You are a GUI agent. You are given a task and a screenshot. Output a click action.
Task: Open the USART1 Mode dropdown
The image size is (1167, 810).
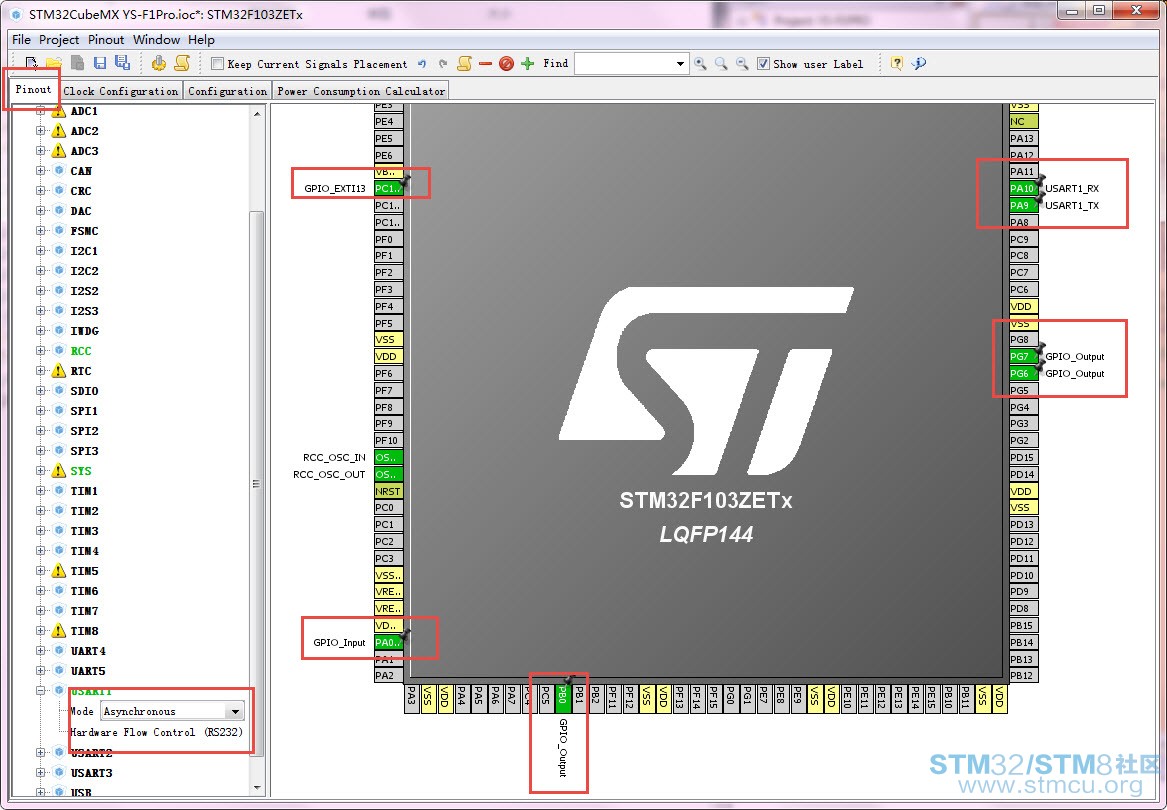pyautogui.click(x=235, y=712)
